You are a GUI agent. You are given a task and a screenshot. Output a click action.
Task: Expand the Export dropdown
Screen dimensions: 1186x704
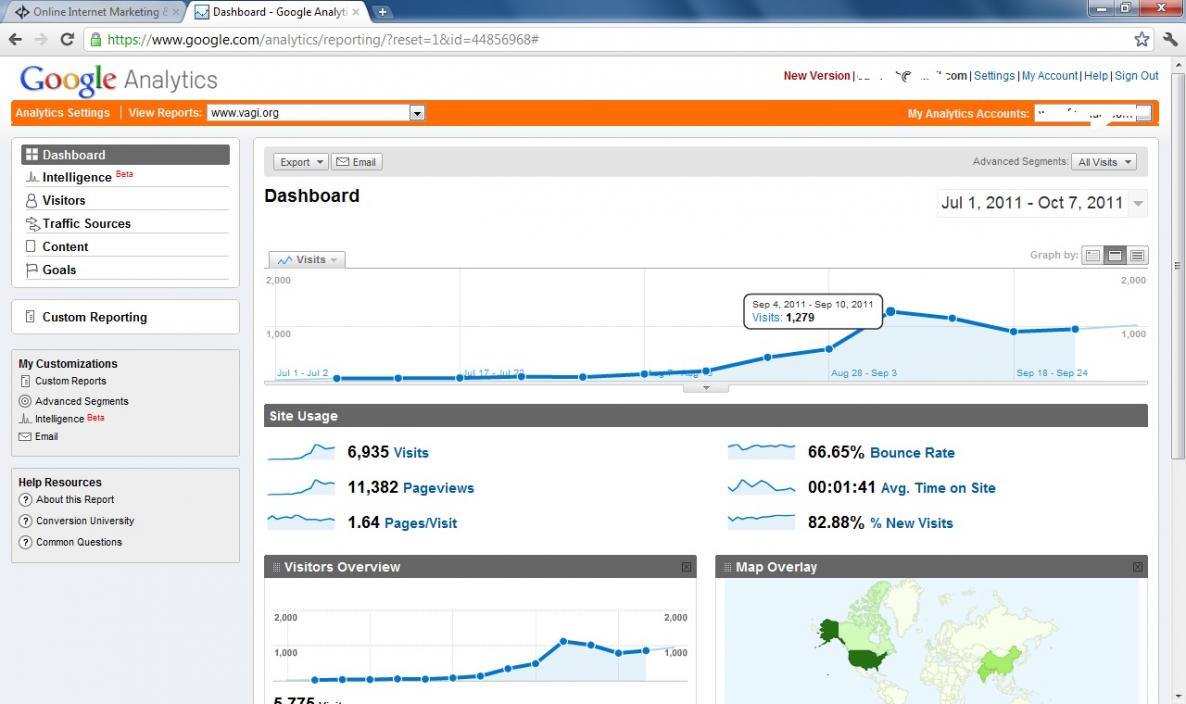coord(300,162)
